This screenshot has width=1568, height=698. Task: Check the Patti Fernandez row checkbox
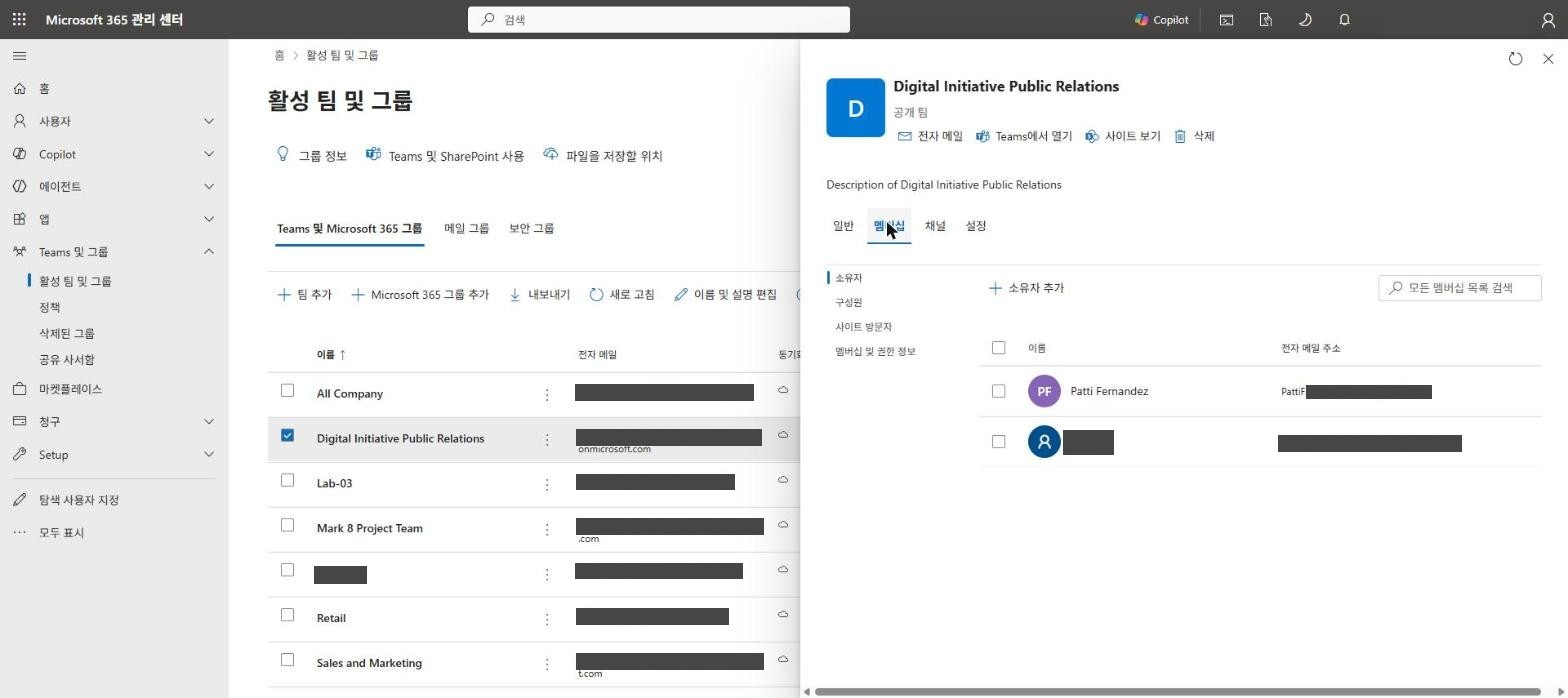point(998,391)
